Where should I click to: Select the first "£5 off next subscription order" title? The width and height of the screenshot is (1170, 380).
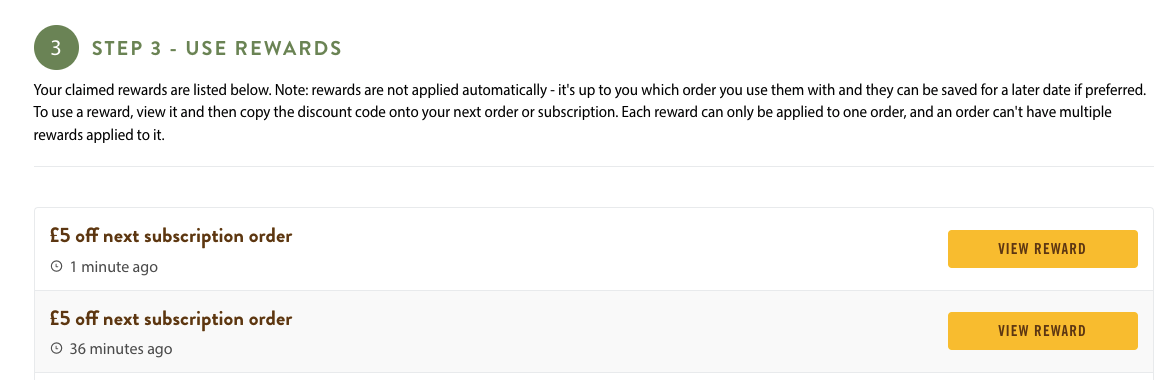(171, 237)
